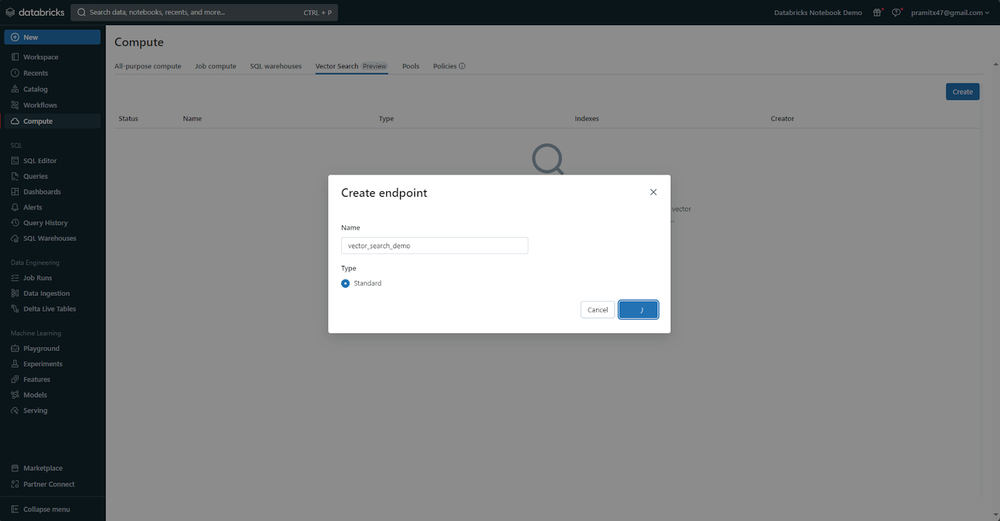Open the user account dropdown
Image resolution: width=1000 pixels, height=521 pixels.
[950, 12]
